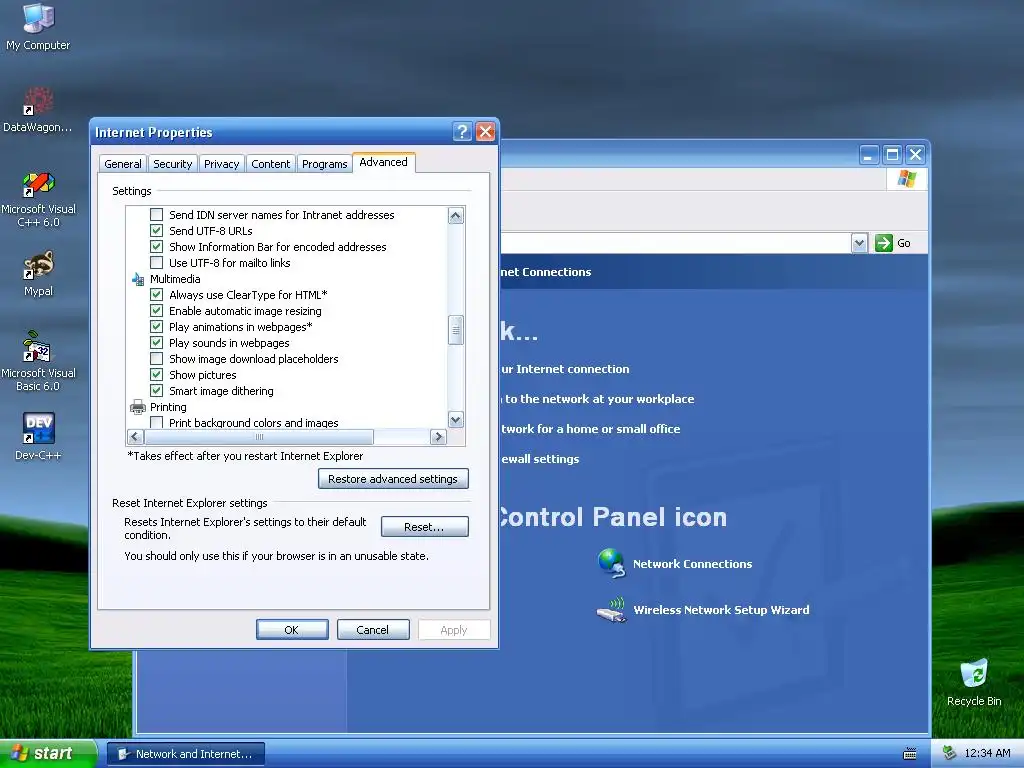Uncheck Send UTF-8 URLs
The image size is (1024, 768).
pos(156,231)
